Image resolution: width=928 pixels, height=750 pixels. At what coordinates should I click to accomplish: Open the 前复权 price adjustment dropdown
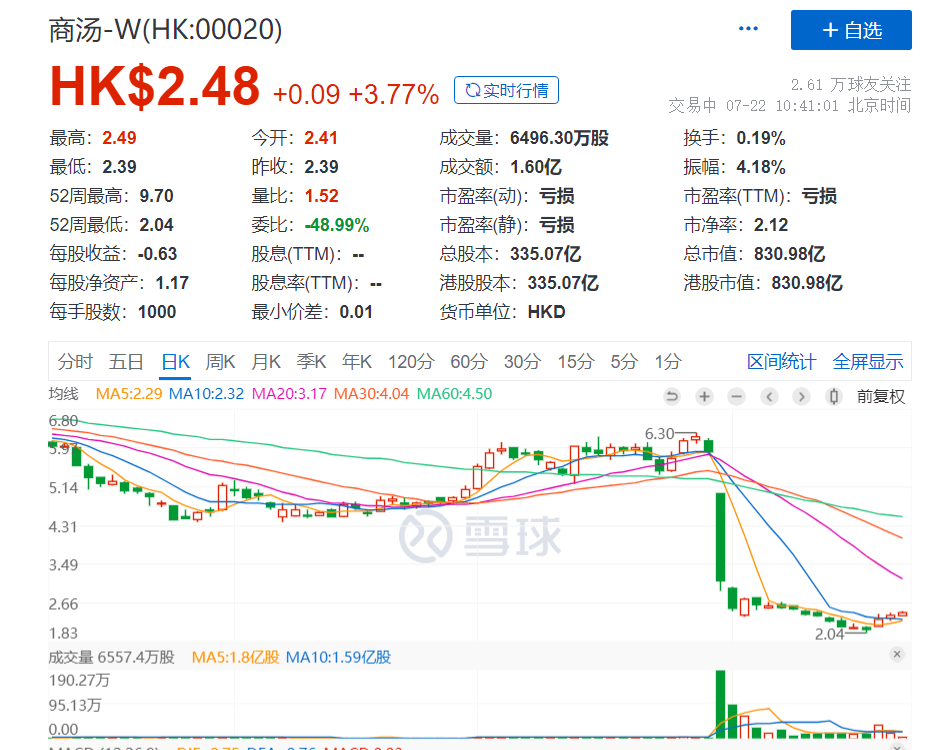[x=881, y=396]
